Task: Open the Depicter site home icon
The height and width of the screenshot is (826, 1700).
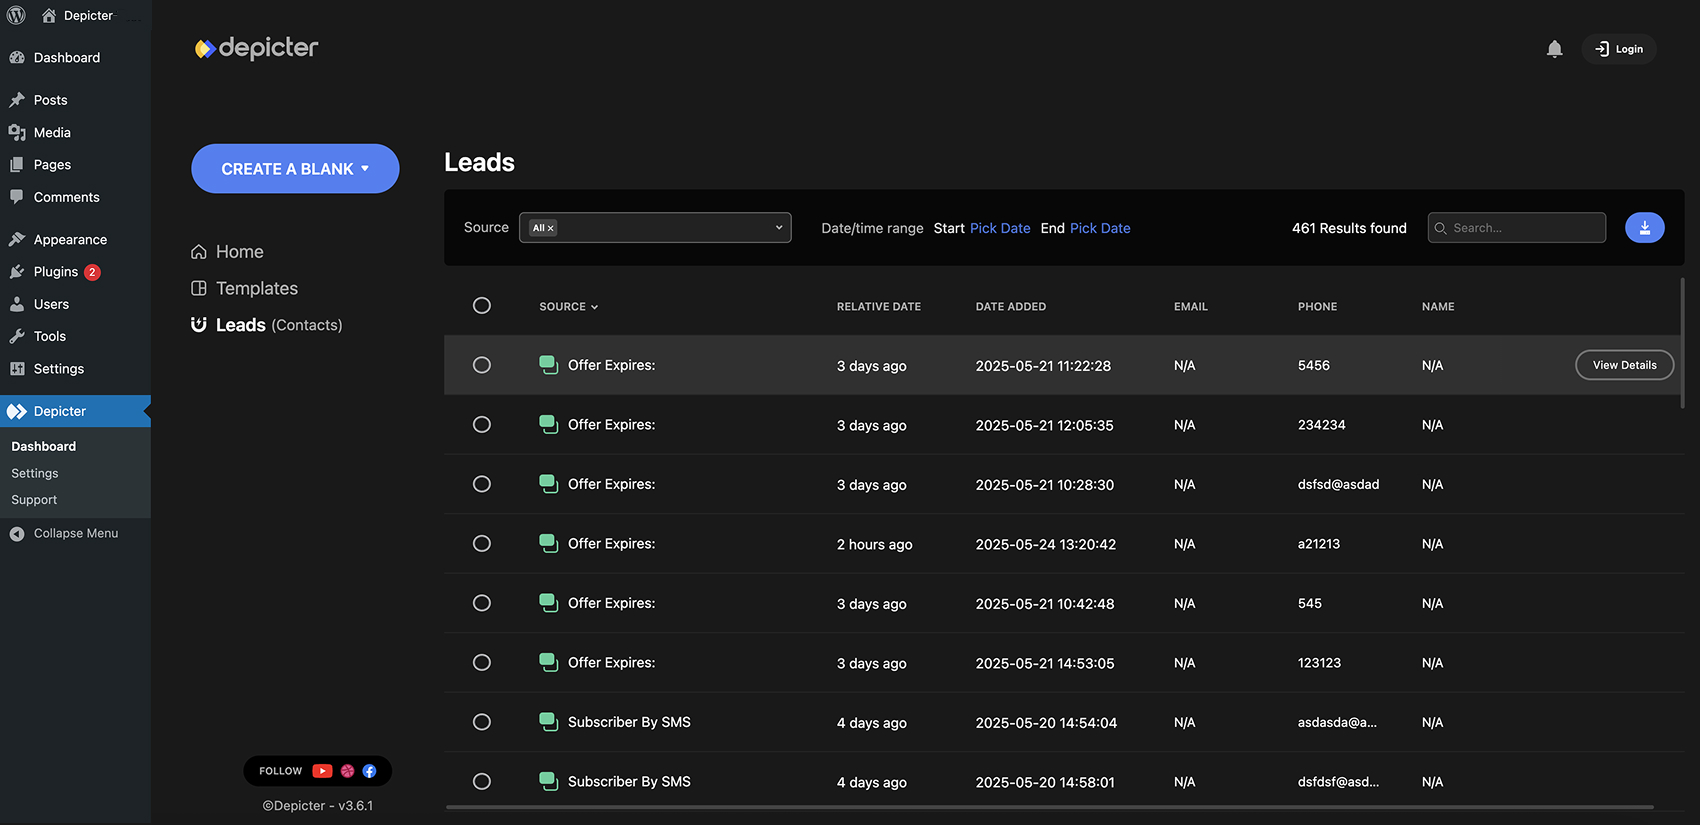Action: [49, 15]
